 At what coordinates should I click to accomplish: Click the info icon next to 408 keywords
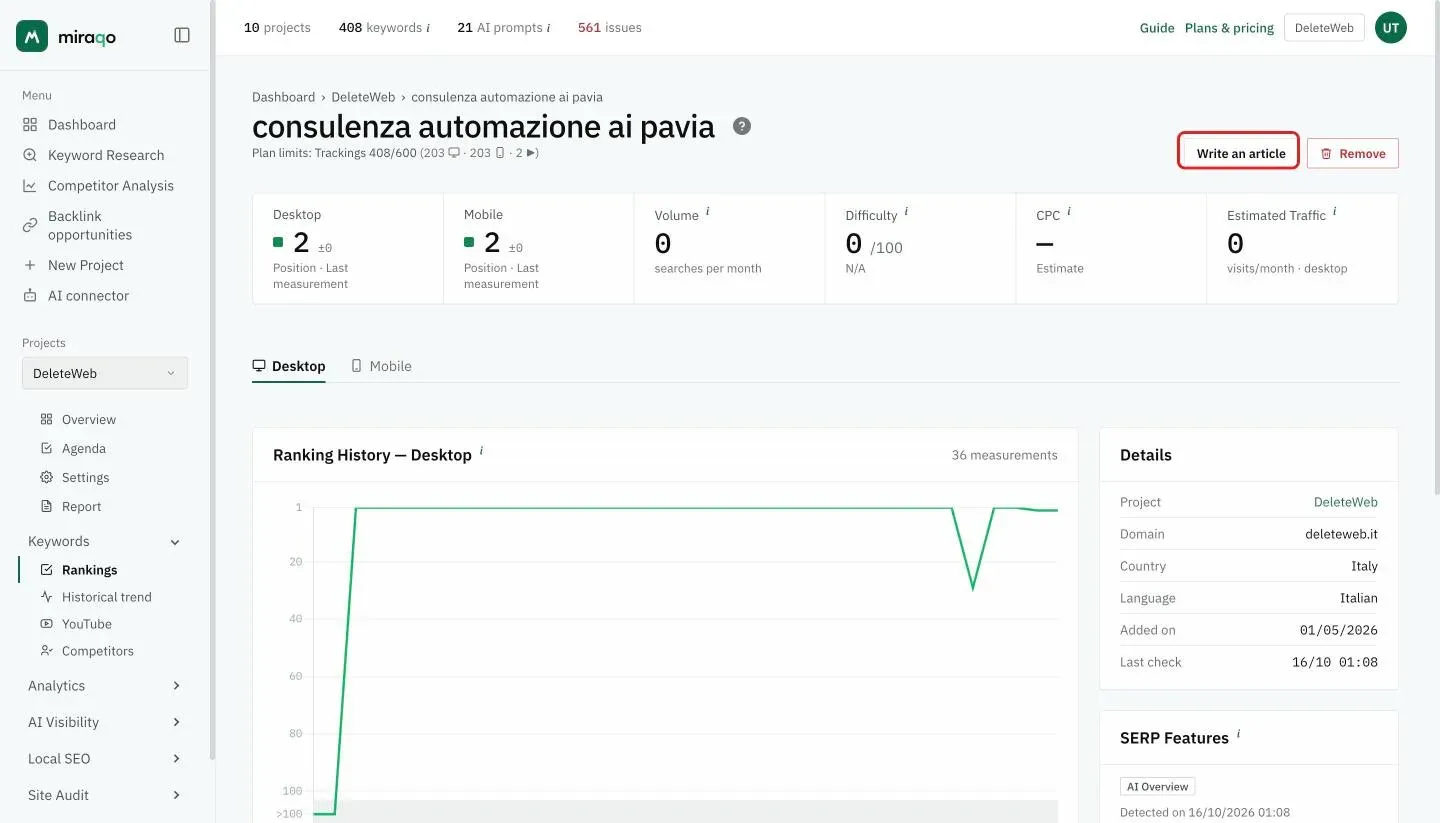428,28
